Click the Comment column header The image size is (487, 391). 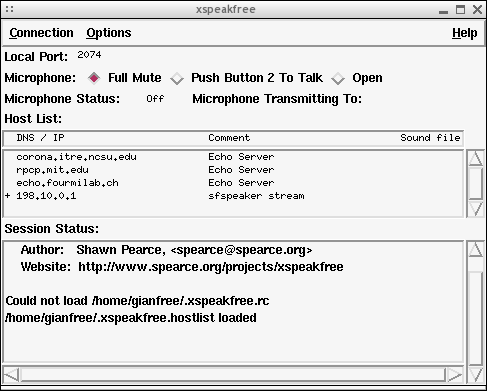pyautogui.click(x=229, y=138)
